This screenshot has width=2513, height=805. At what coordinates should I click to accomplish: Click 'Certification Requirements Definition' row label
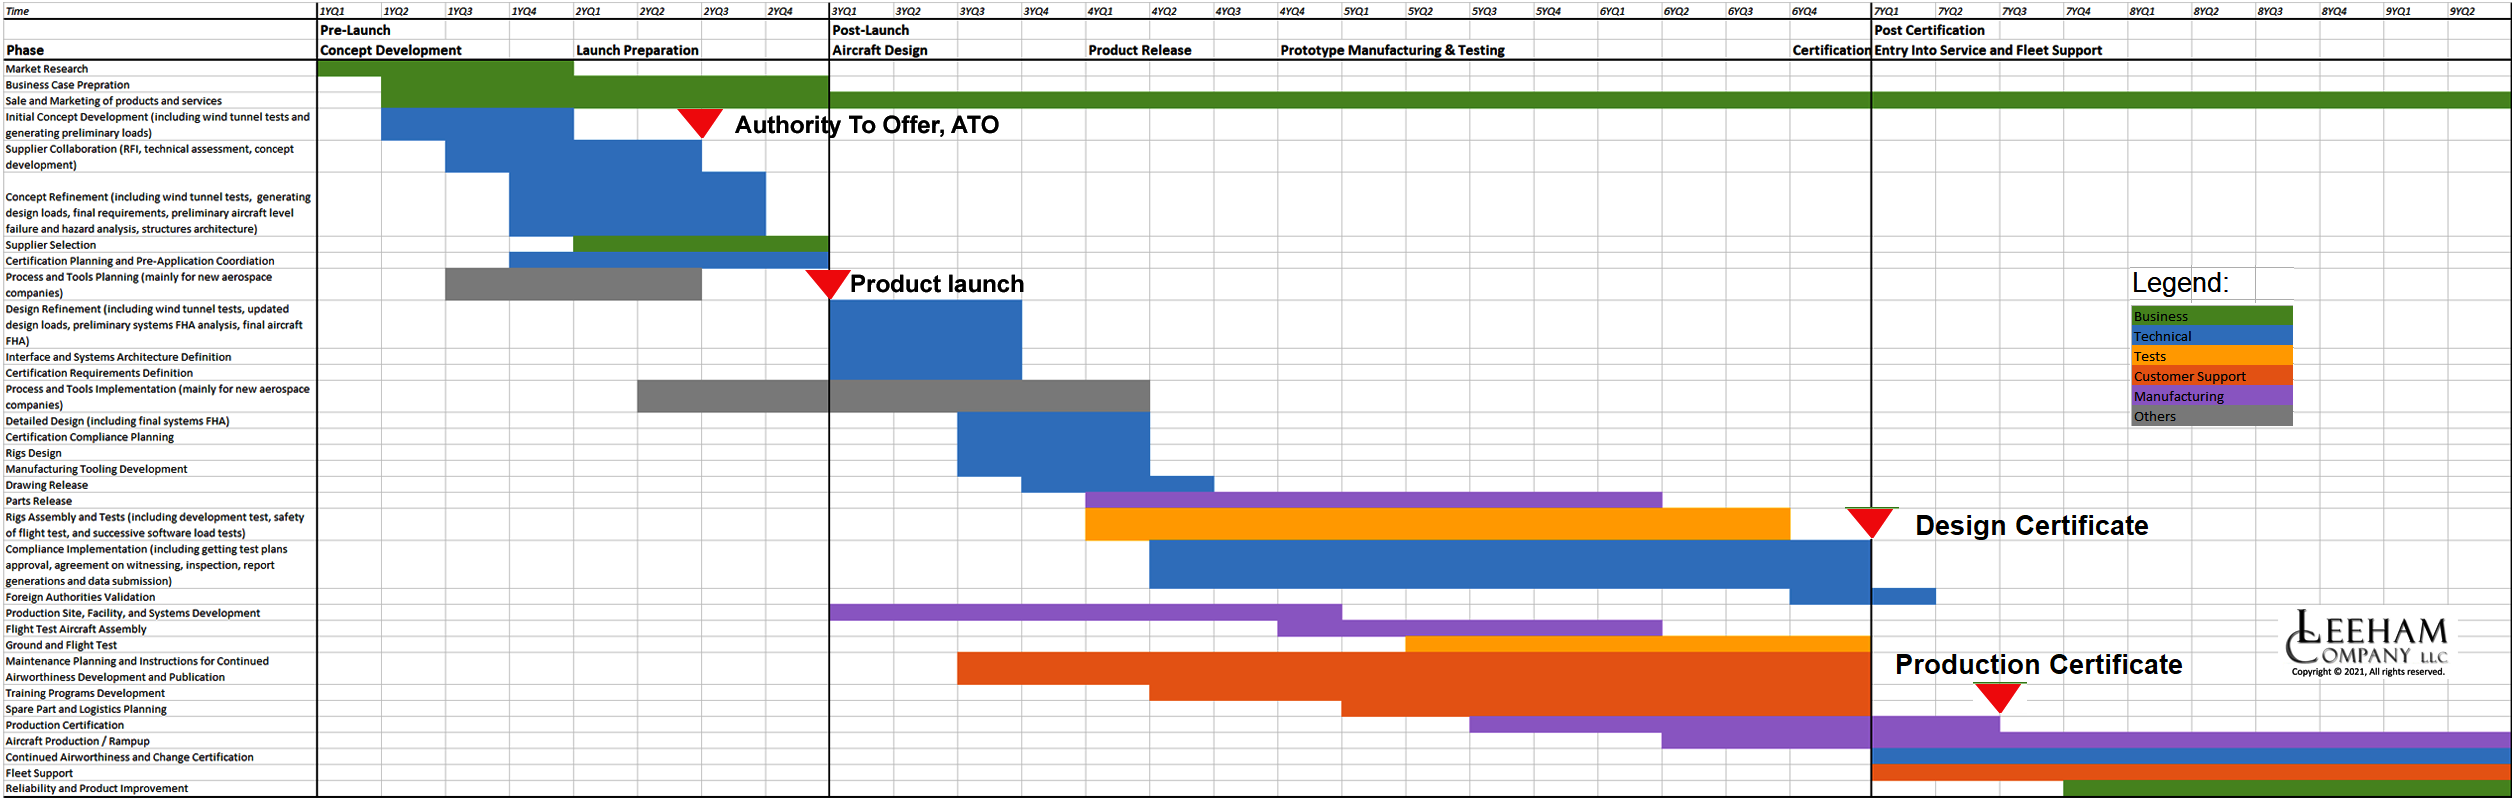click(99, 373)
